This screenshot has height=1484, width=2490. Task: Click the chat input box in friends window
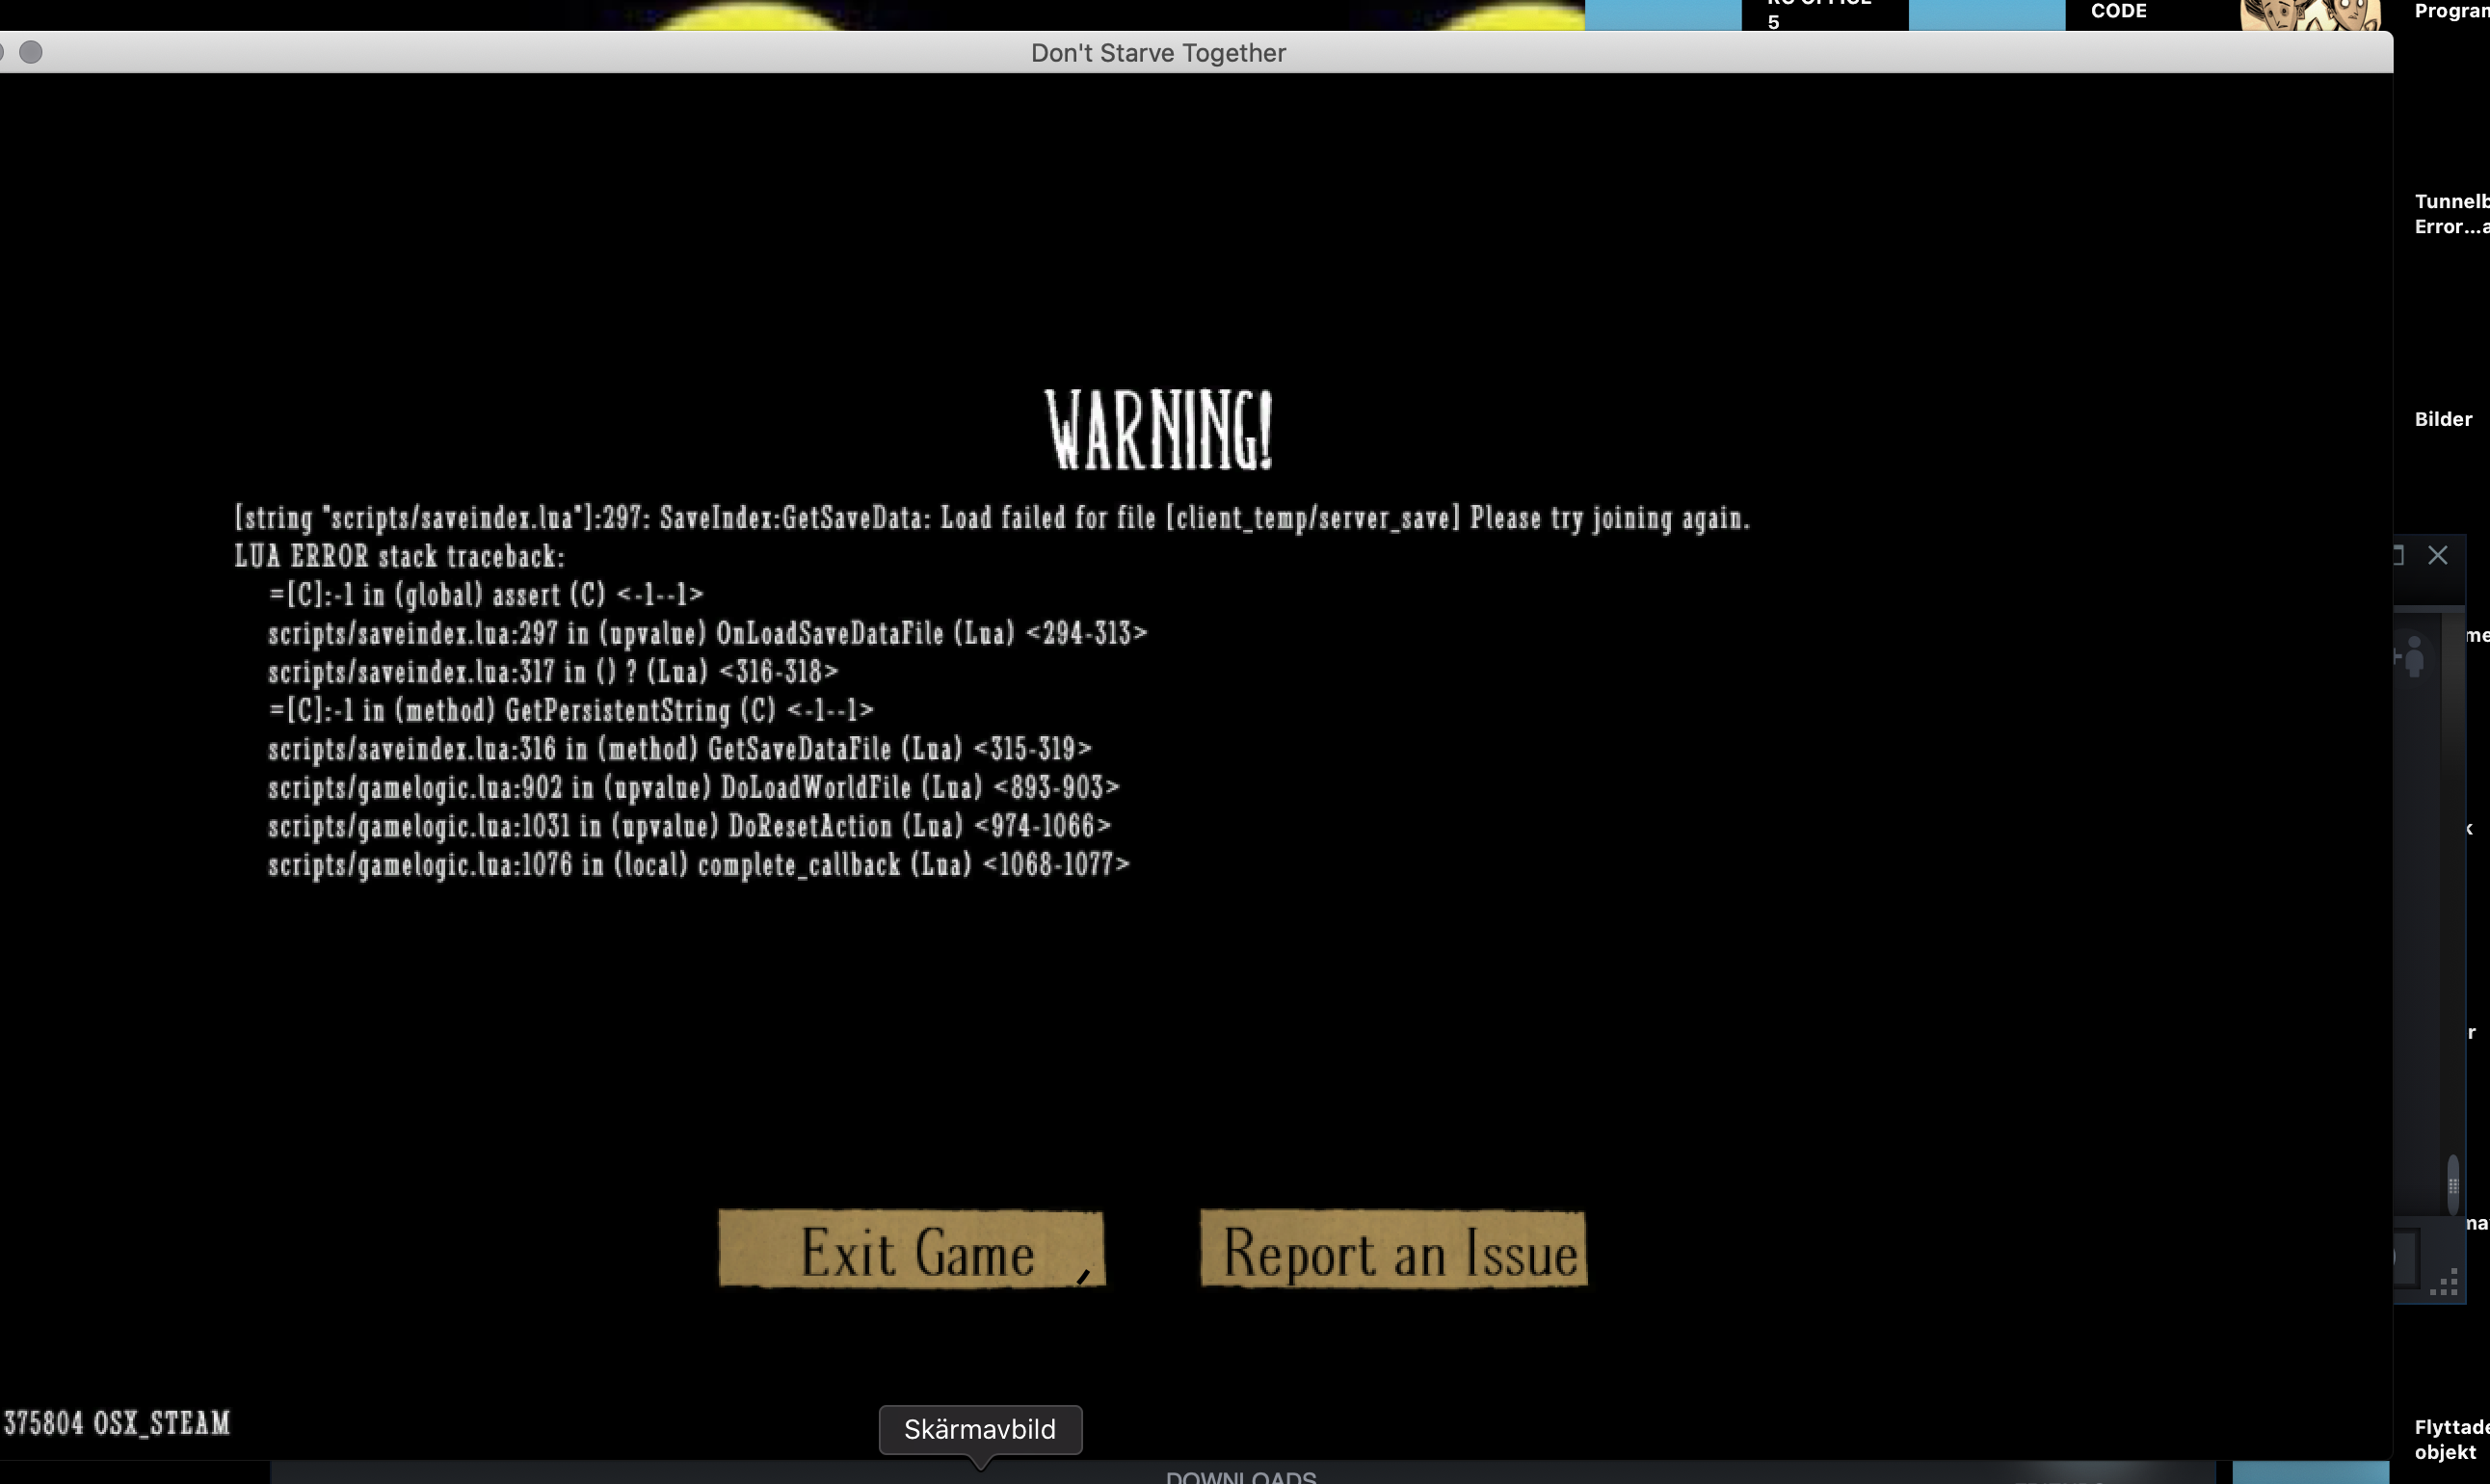click(x=2406, y=1257)
